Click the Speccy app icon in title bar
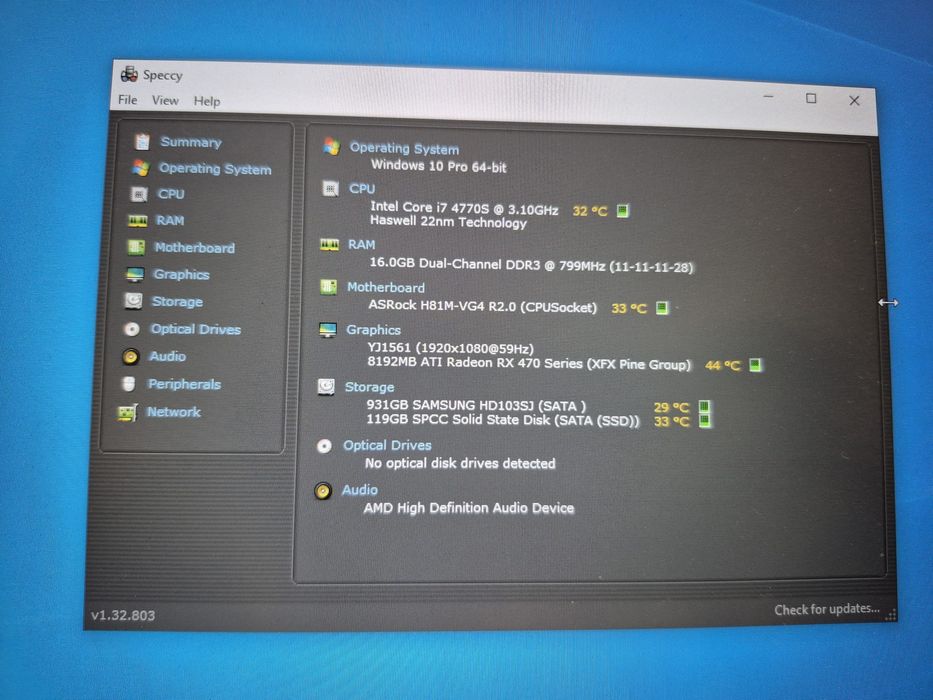Screen dimensions: 933x700 point(129,74)
